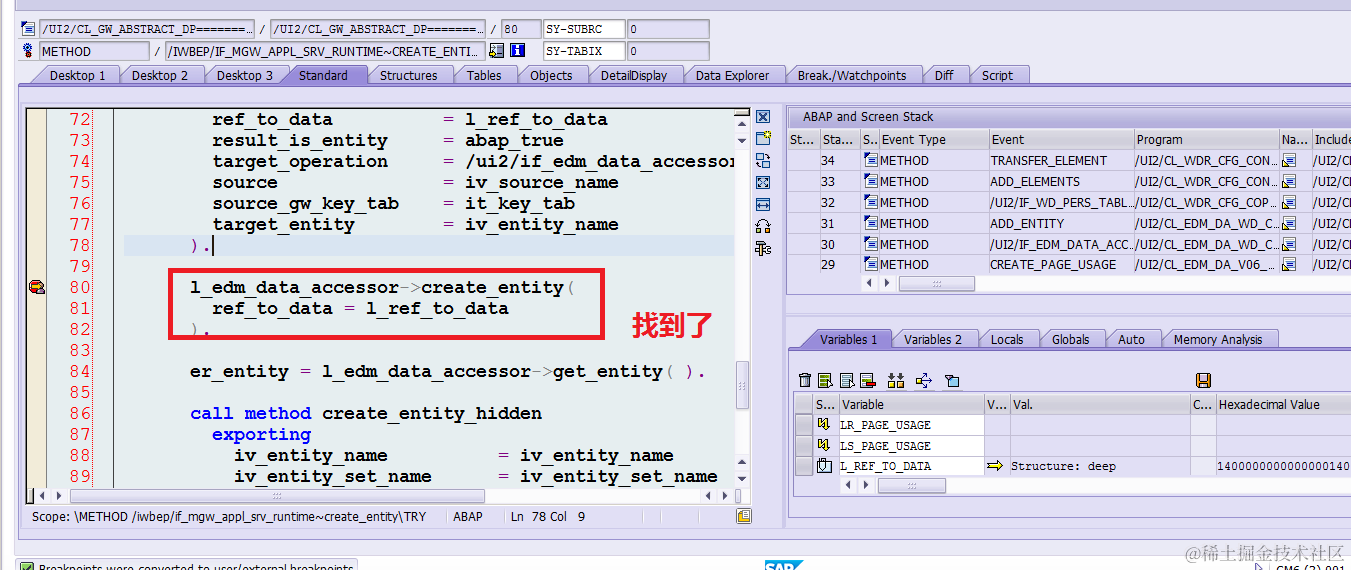The width and height of the screenshot is (1351, 570).
Task: Close the source code tool
Action: [763, 117]
